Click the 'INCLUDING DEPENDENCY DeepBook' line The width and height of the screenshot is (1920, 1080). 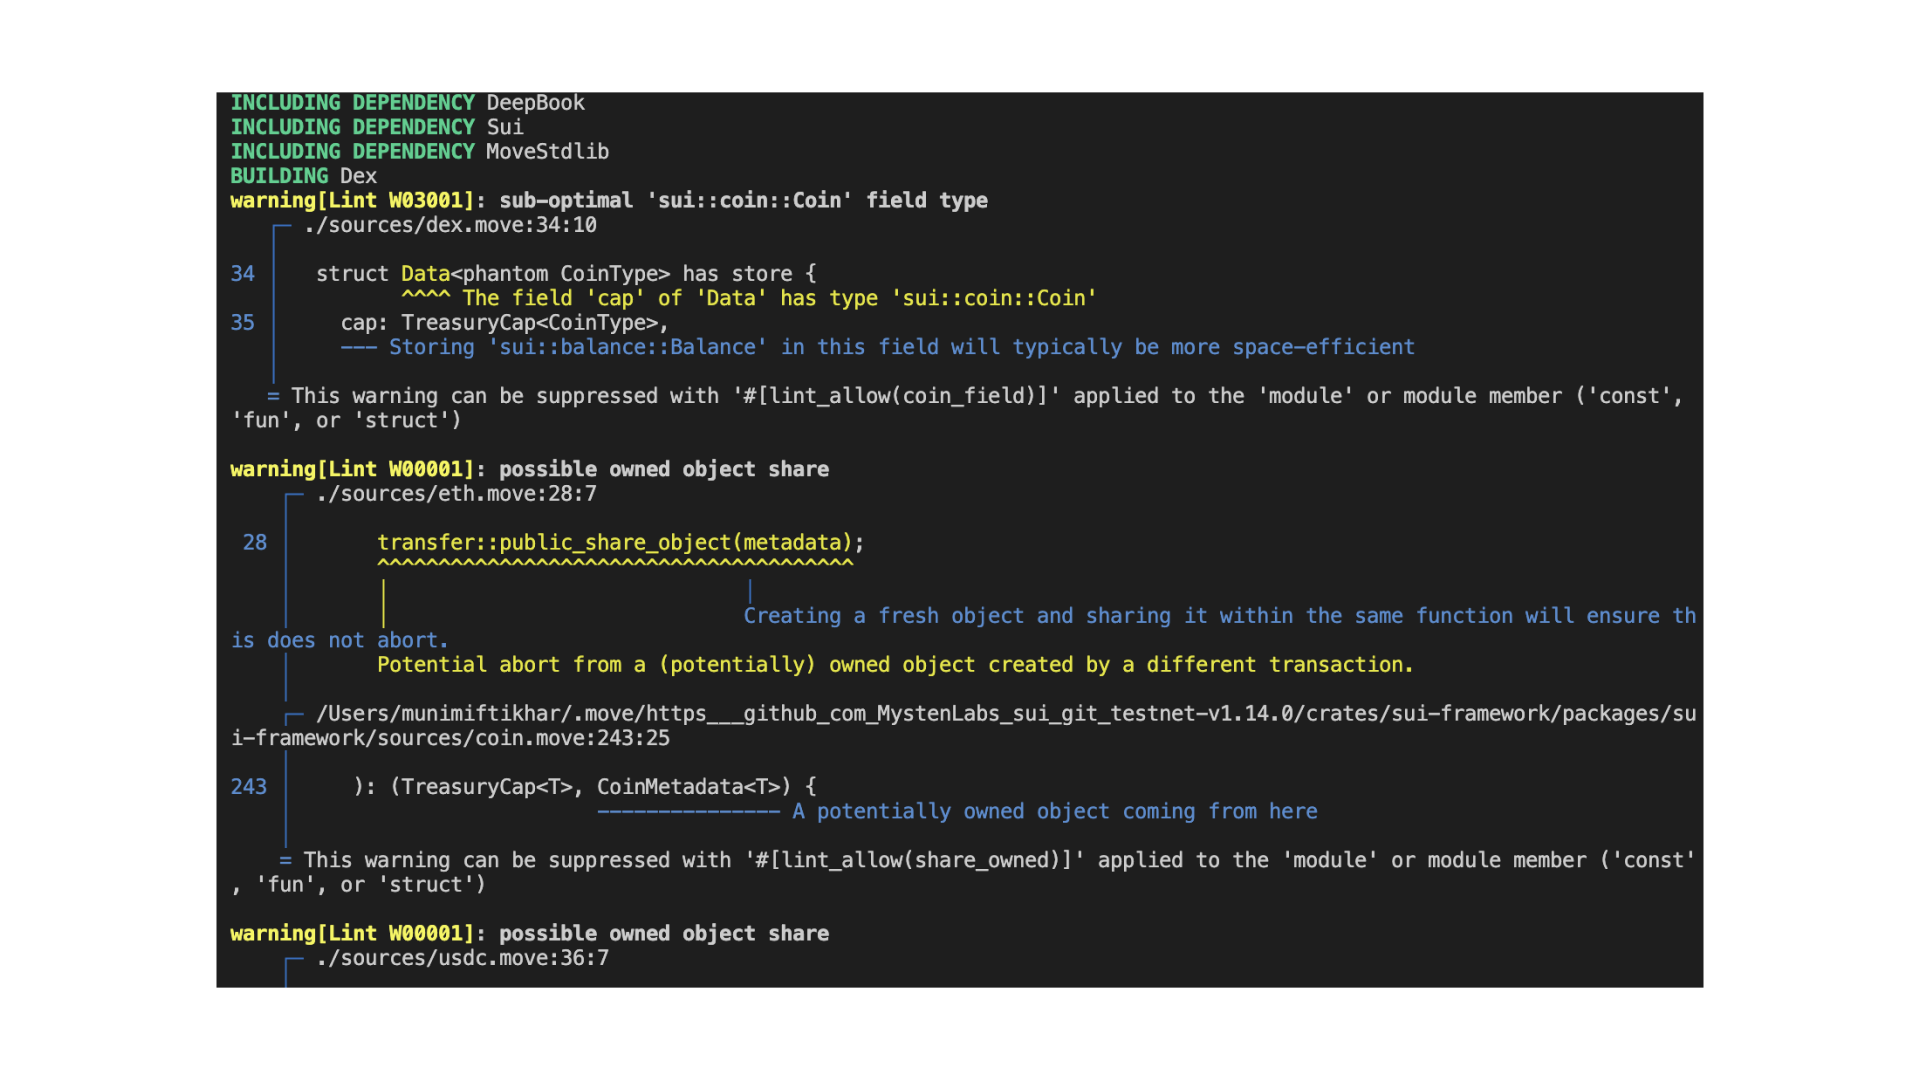click(407, 103)
